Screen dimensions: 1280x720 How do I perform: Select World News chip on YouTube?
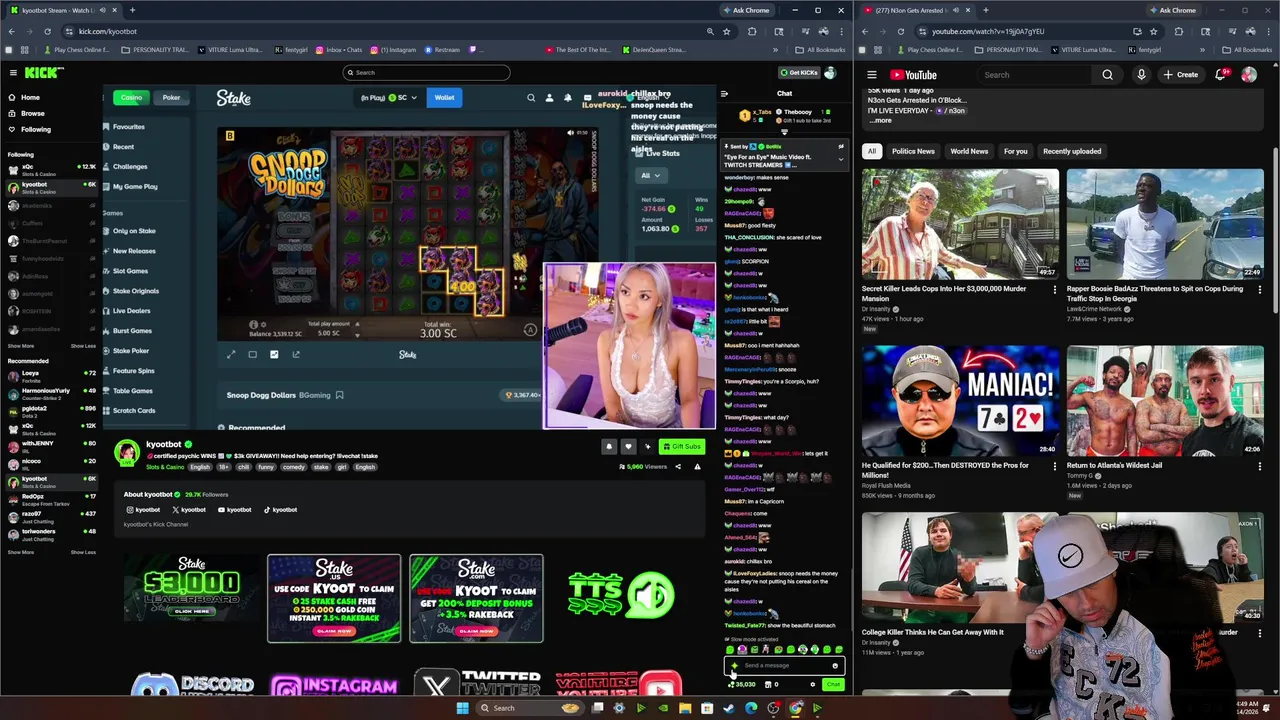tap(969, 151)
